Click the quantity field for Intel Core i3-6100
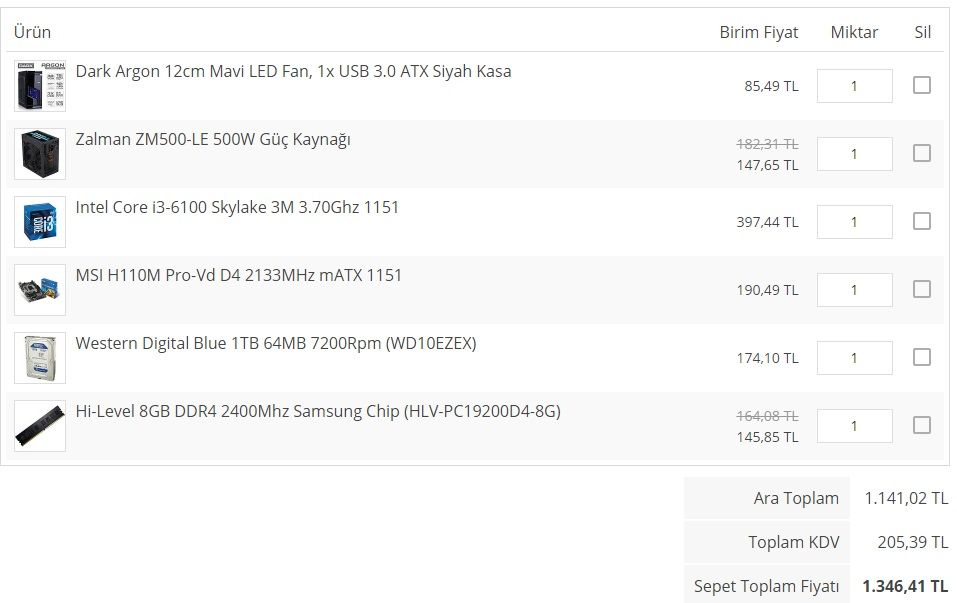Image resolution: width=957 pixels, height=603 pixels. [x=854, y=222]
